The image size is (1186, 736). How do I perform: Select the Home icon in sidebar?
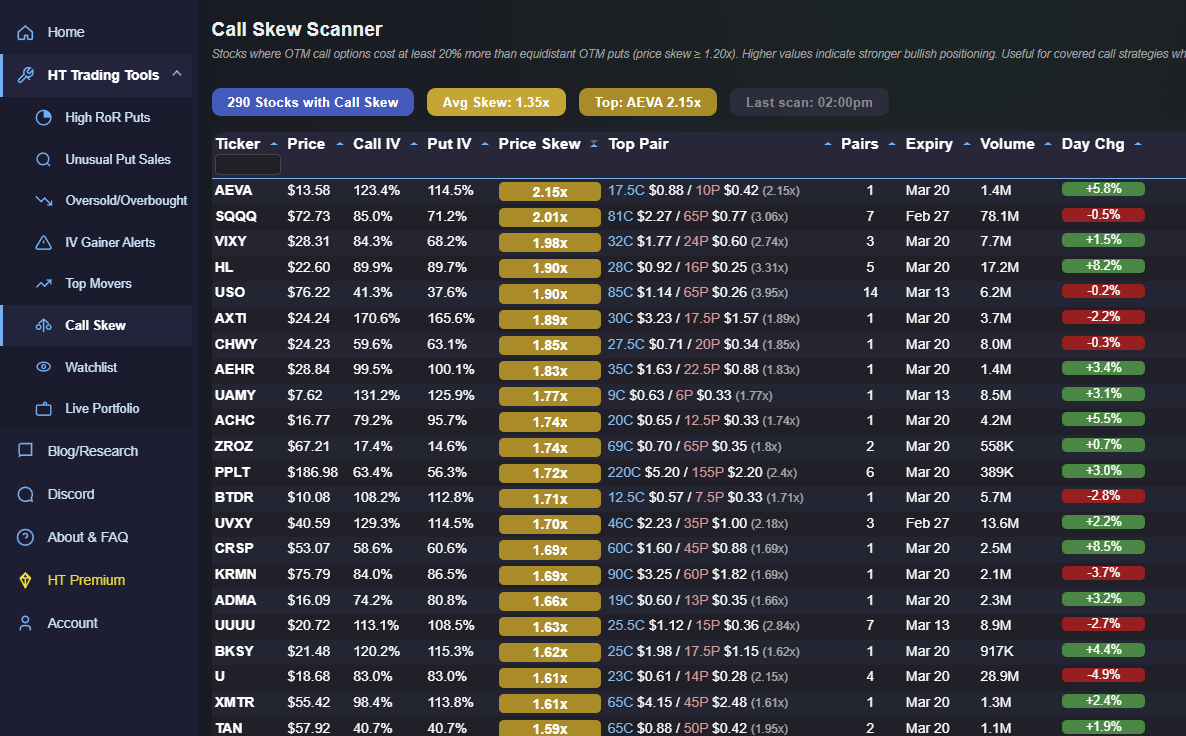pyautogui.click(x=24, y=32)
